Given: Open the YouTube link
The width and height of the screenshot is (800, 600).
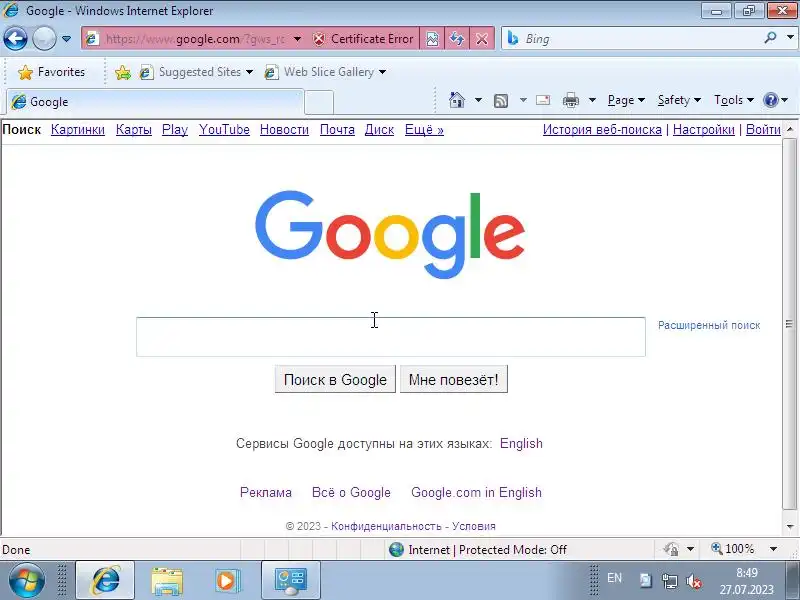Looking at the screenshot, I should click(x=224, y=130).
